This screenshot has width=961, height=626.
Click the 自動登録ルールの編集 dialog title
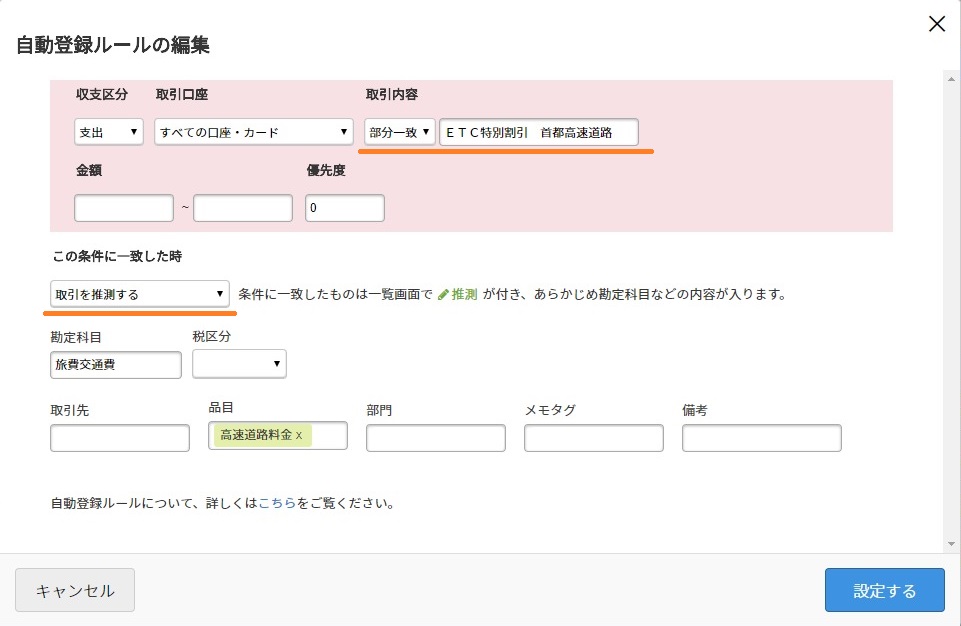[113, 45]
